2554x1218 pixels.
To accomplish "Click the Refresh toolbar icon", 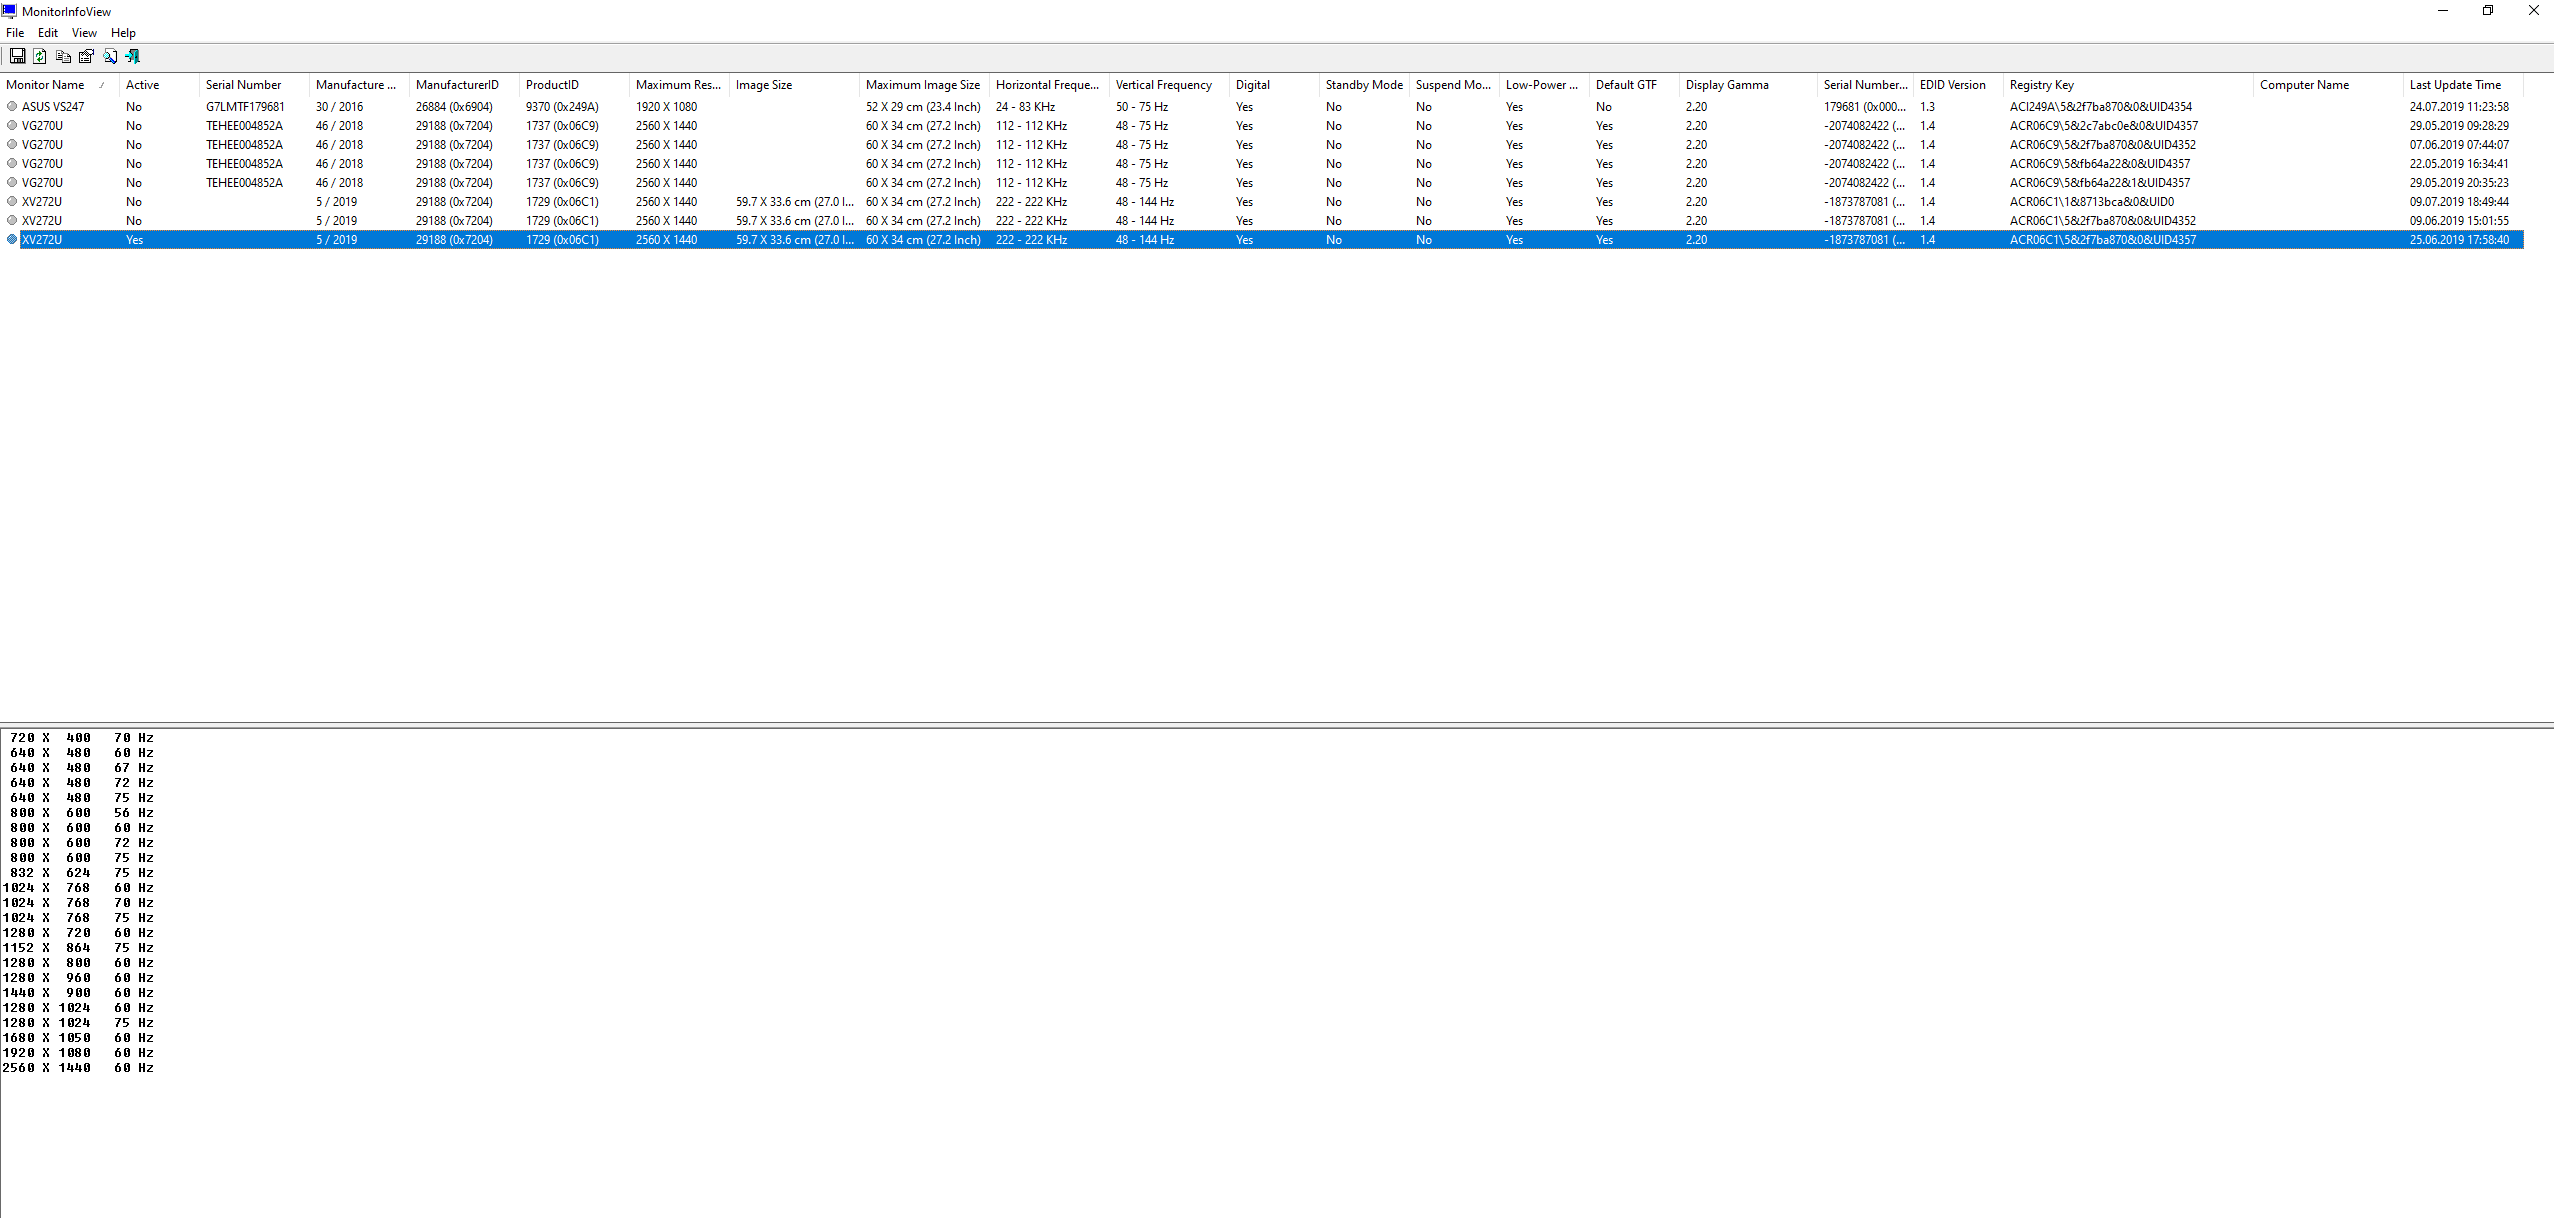I will pyautogui.click(x=40, y=56).
